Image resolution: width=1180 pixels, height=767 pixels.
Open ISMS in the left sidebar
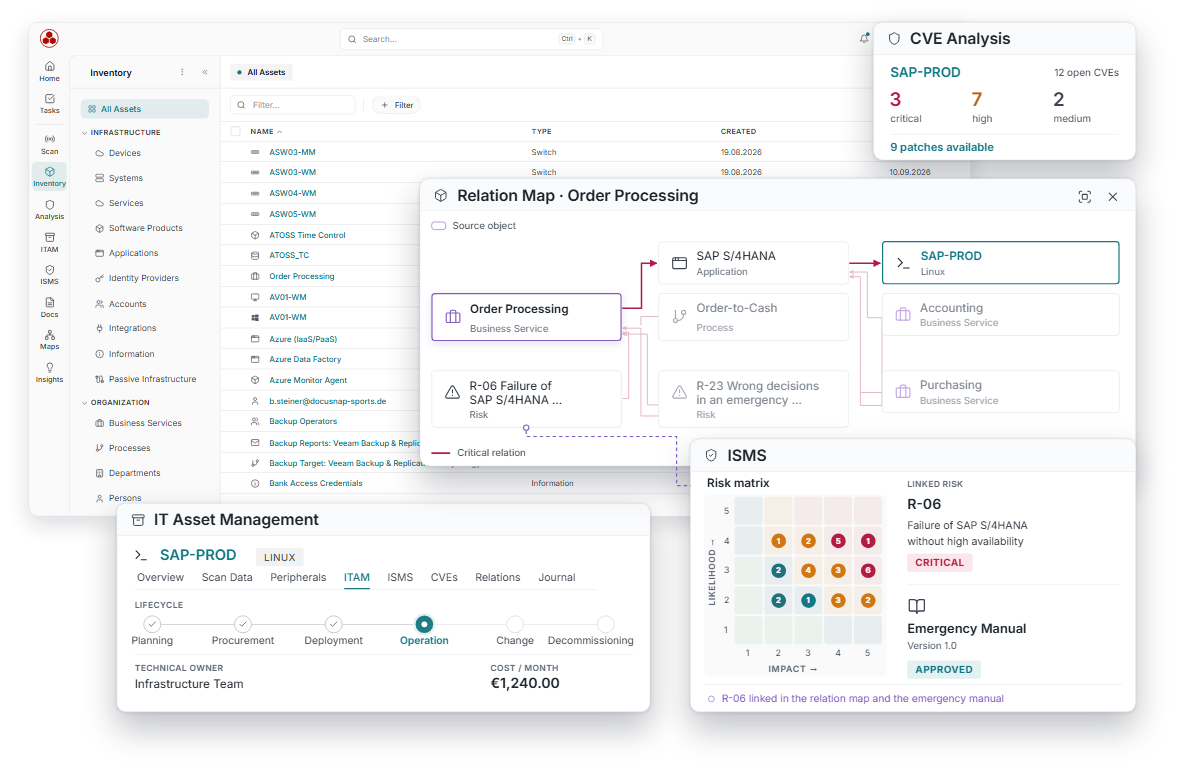50,275
